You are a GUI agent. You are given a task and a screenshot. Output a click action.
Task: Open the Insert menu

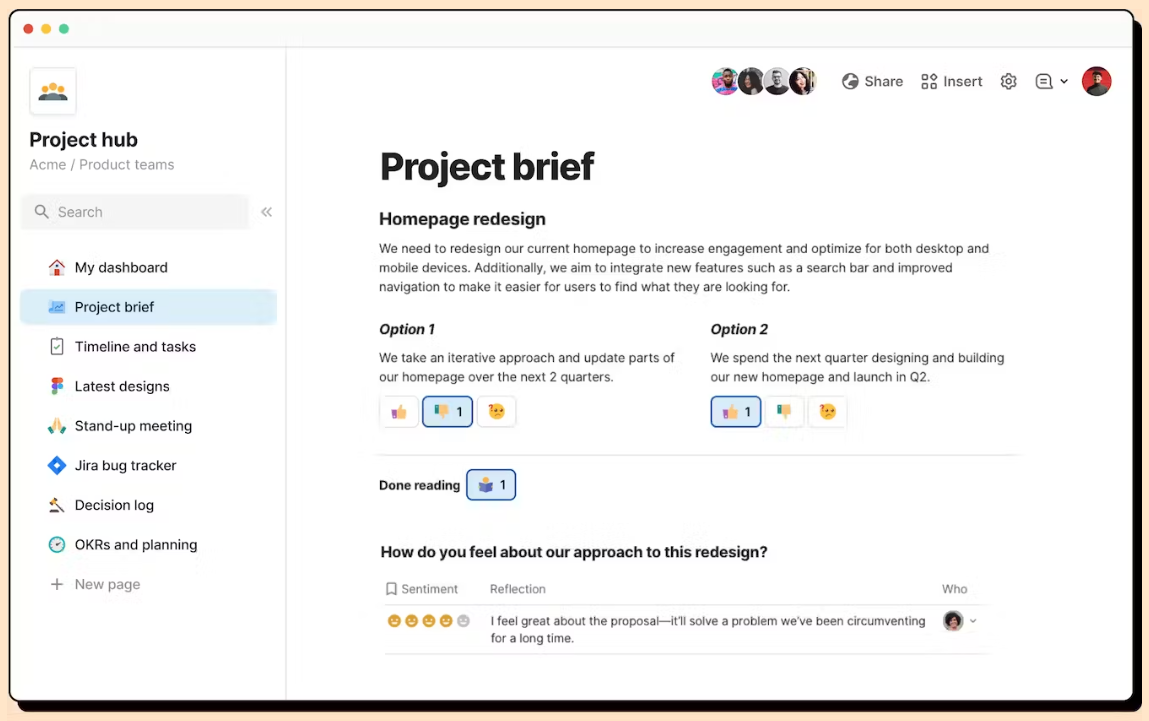pos(951,81)
